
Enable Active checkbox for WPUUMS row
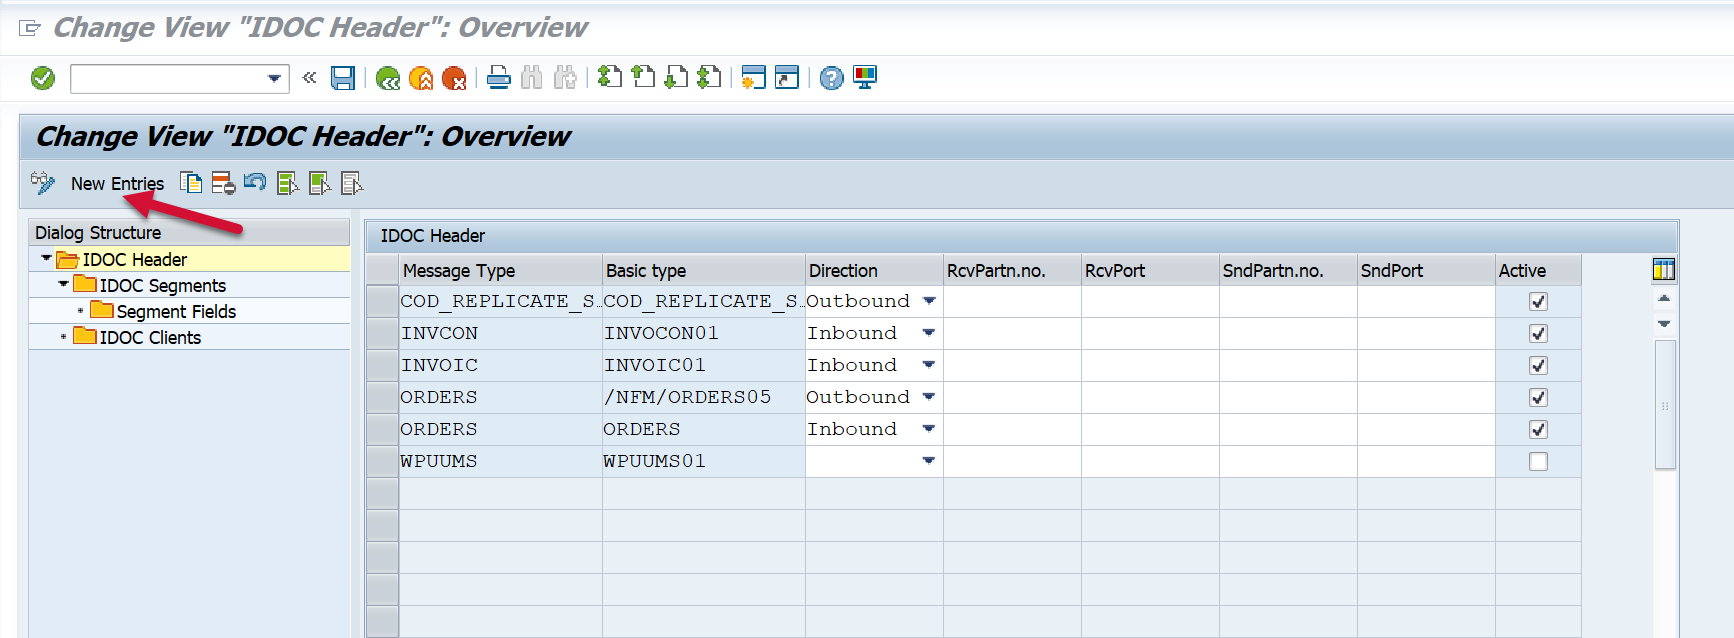(x=1538, y=461)
